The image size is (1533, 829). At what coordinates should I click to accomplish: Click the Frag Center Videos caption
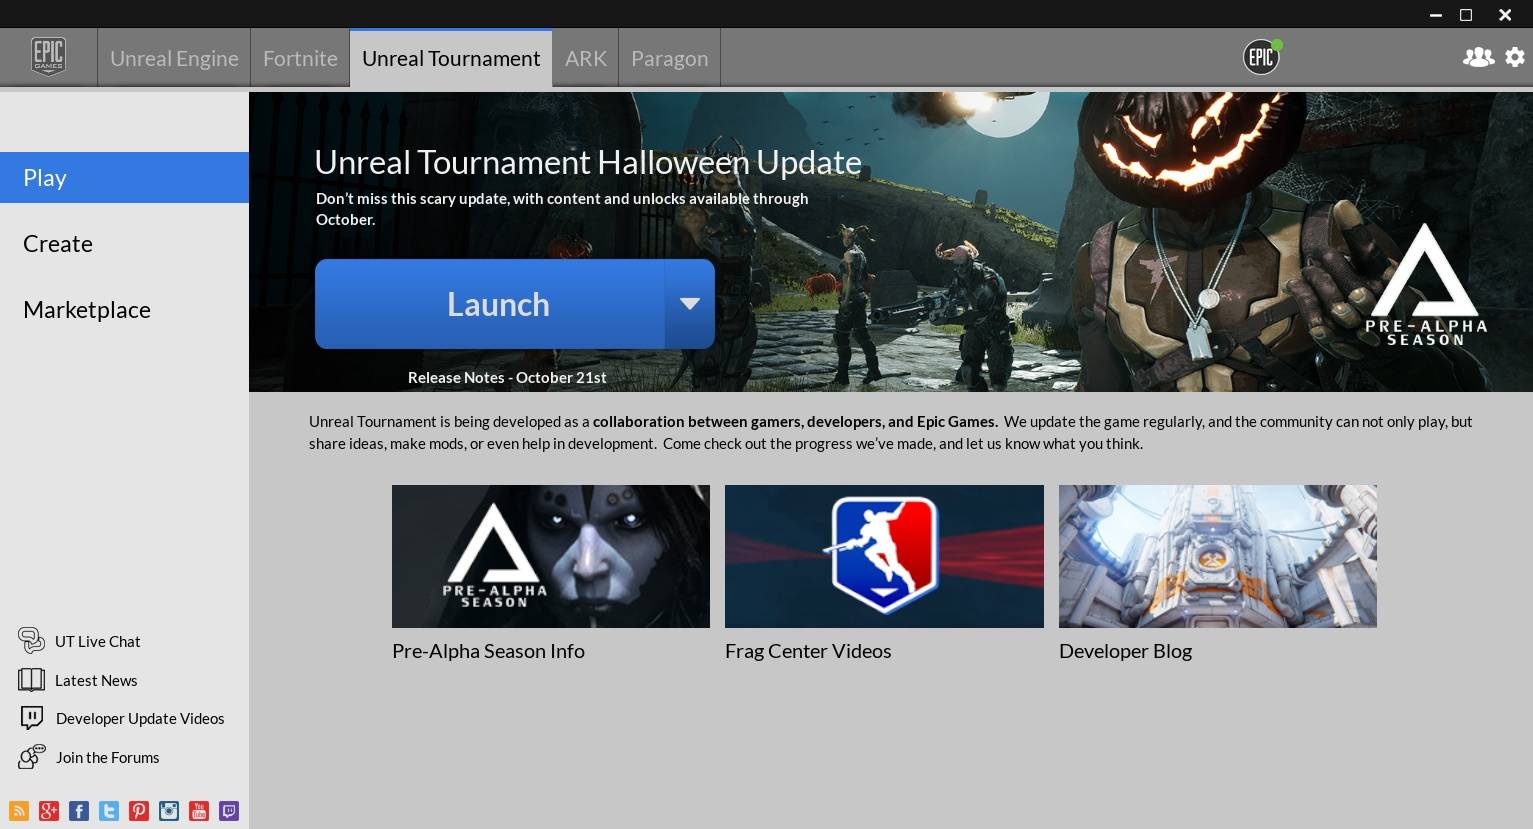click(808, 651)
